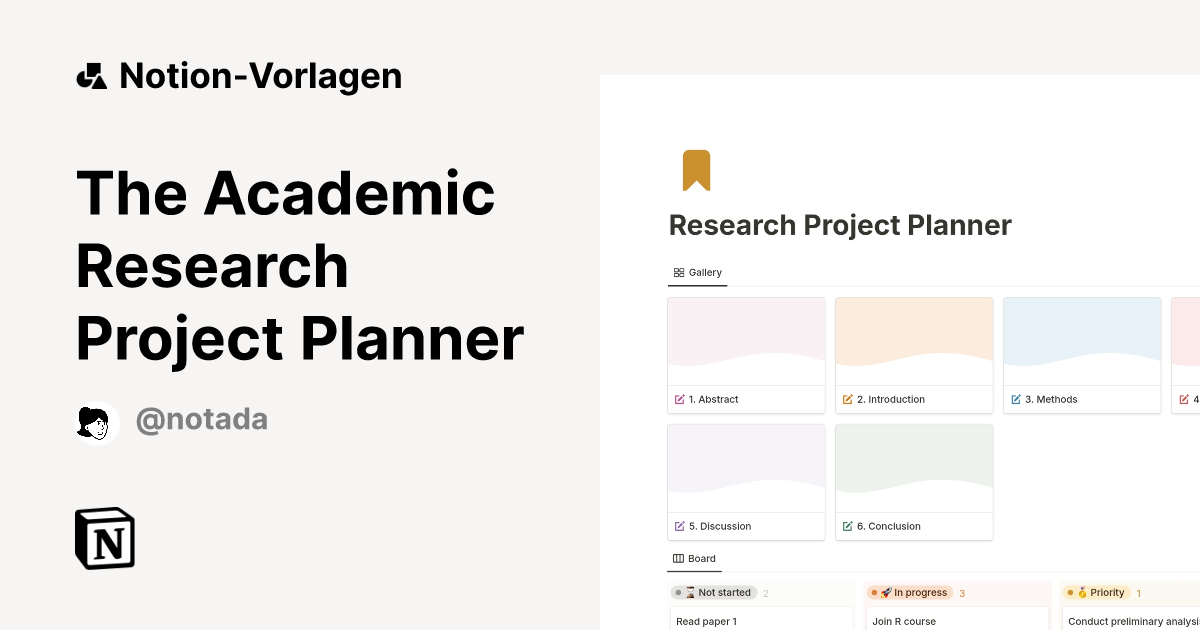Image resolution: width=1200 pixels, height=630 pixels.
Task: Open the In progress status group
Action: click(911, 592)
